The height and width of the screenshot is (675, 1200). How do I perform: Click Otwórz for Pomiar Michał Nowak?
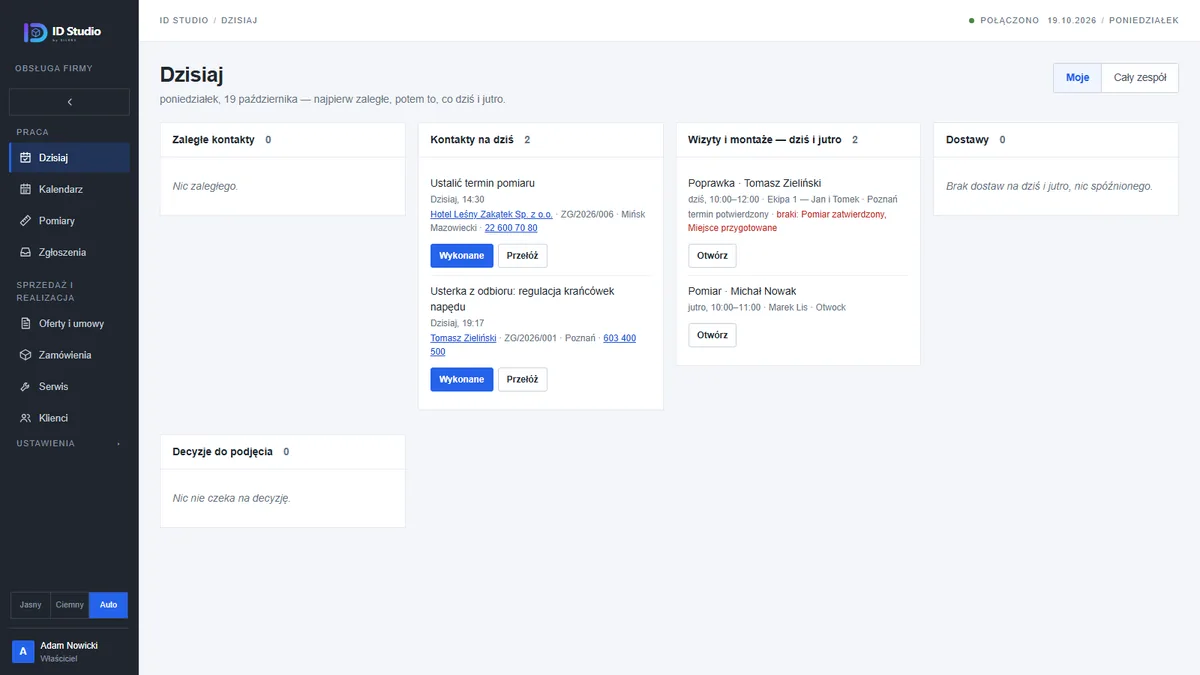click(712, 335)
